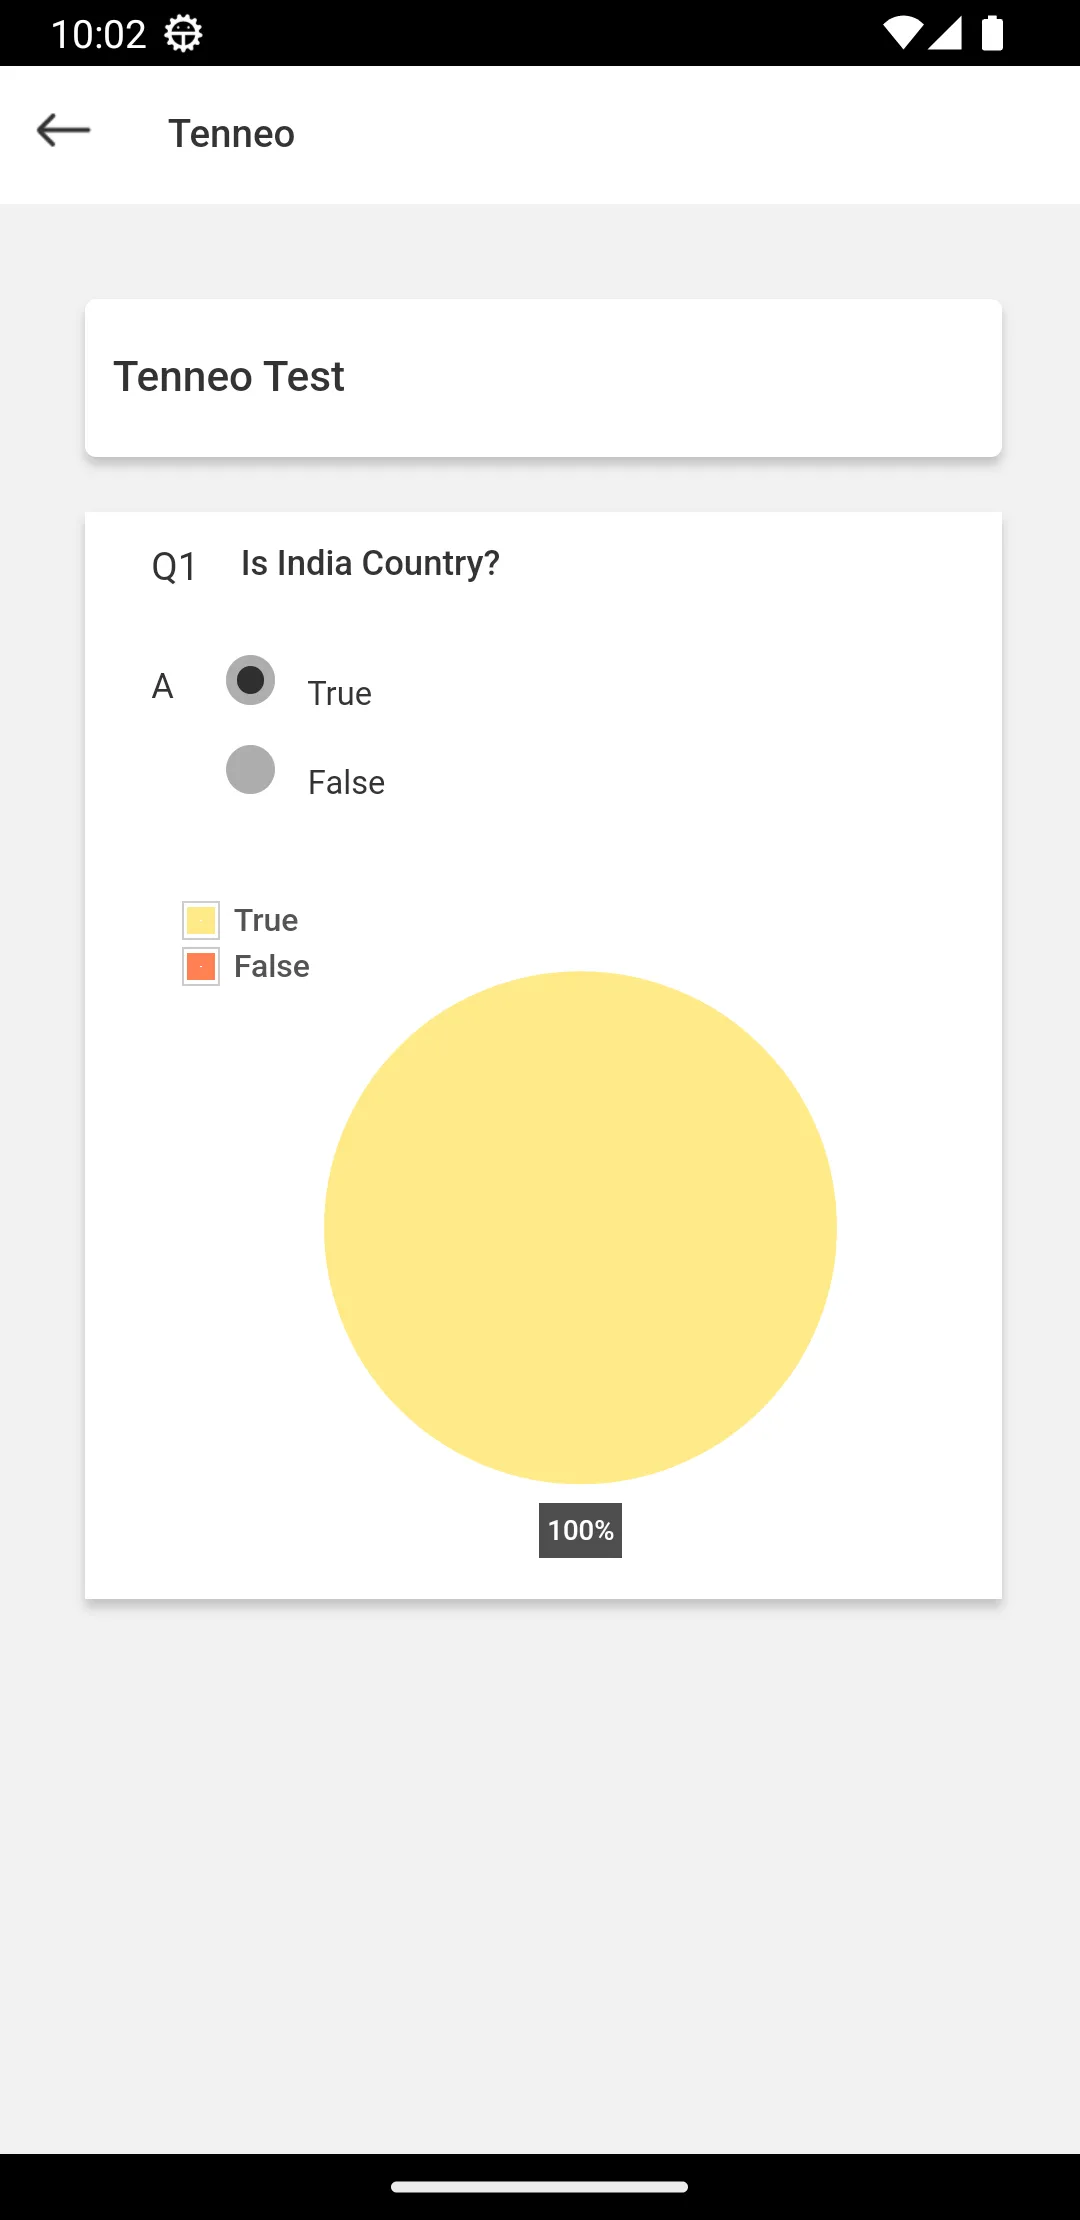The height and width of the screenshot is (2220, 1080).
Task: Tap the Wi-Fi status icon
Action: pyautogui.click(x=902, y=33)
